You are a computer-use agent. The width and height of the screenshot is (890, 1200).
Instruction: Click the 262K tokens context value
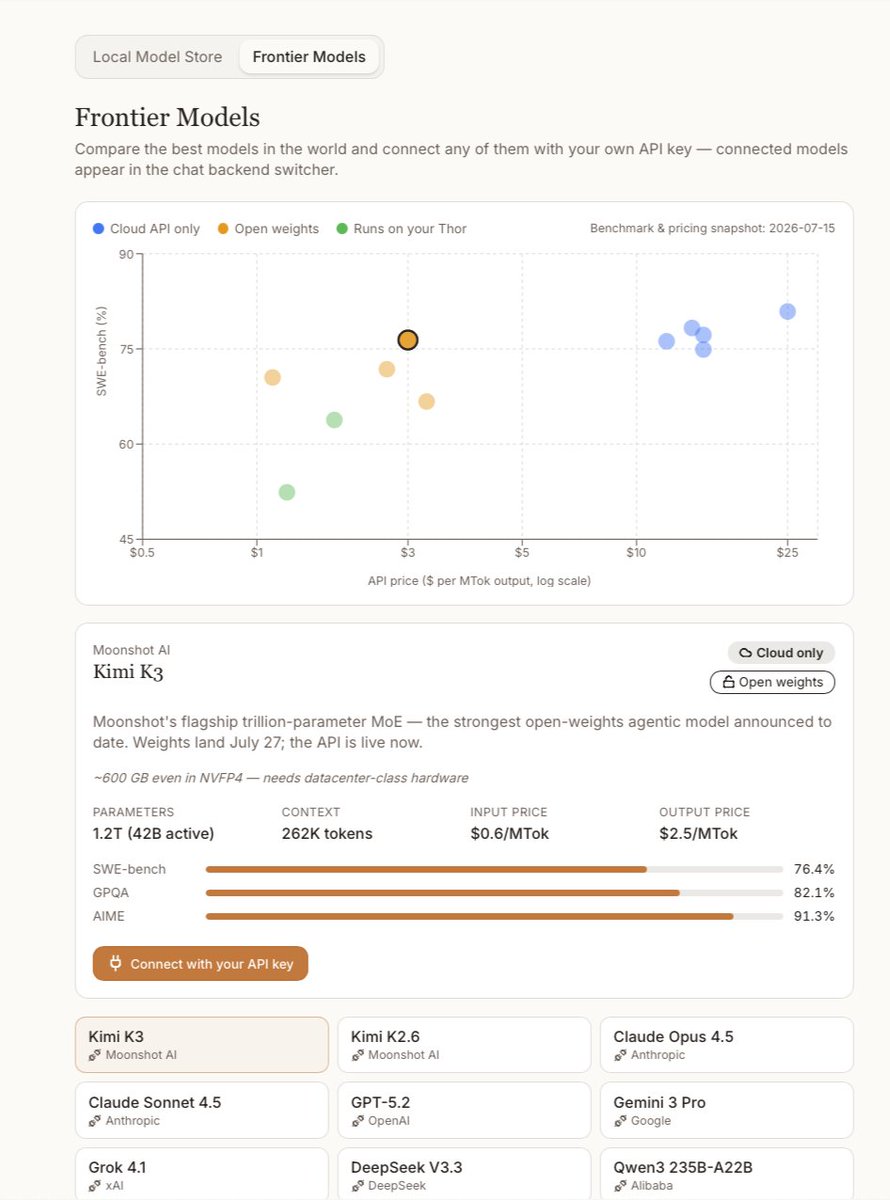coord(327,833)
